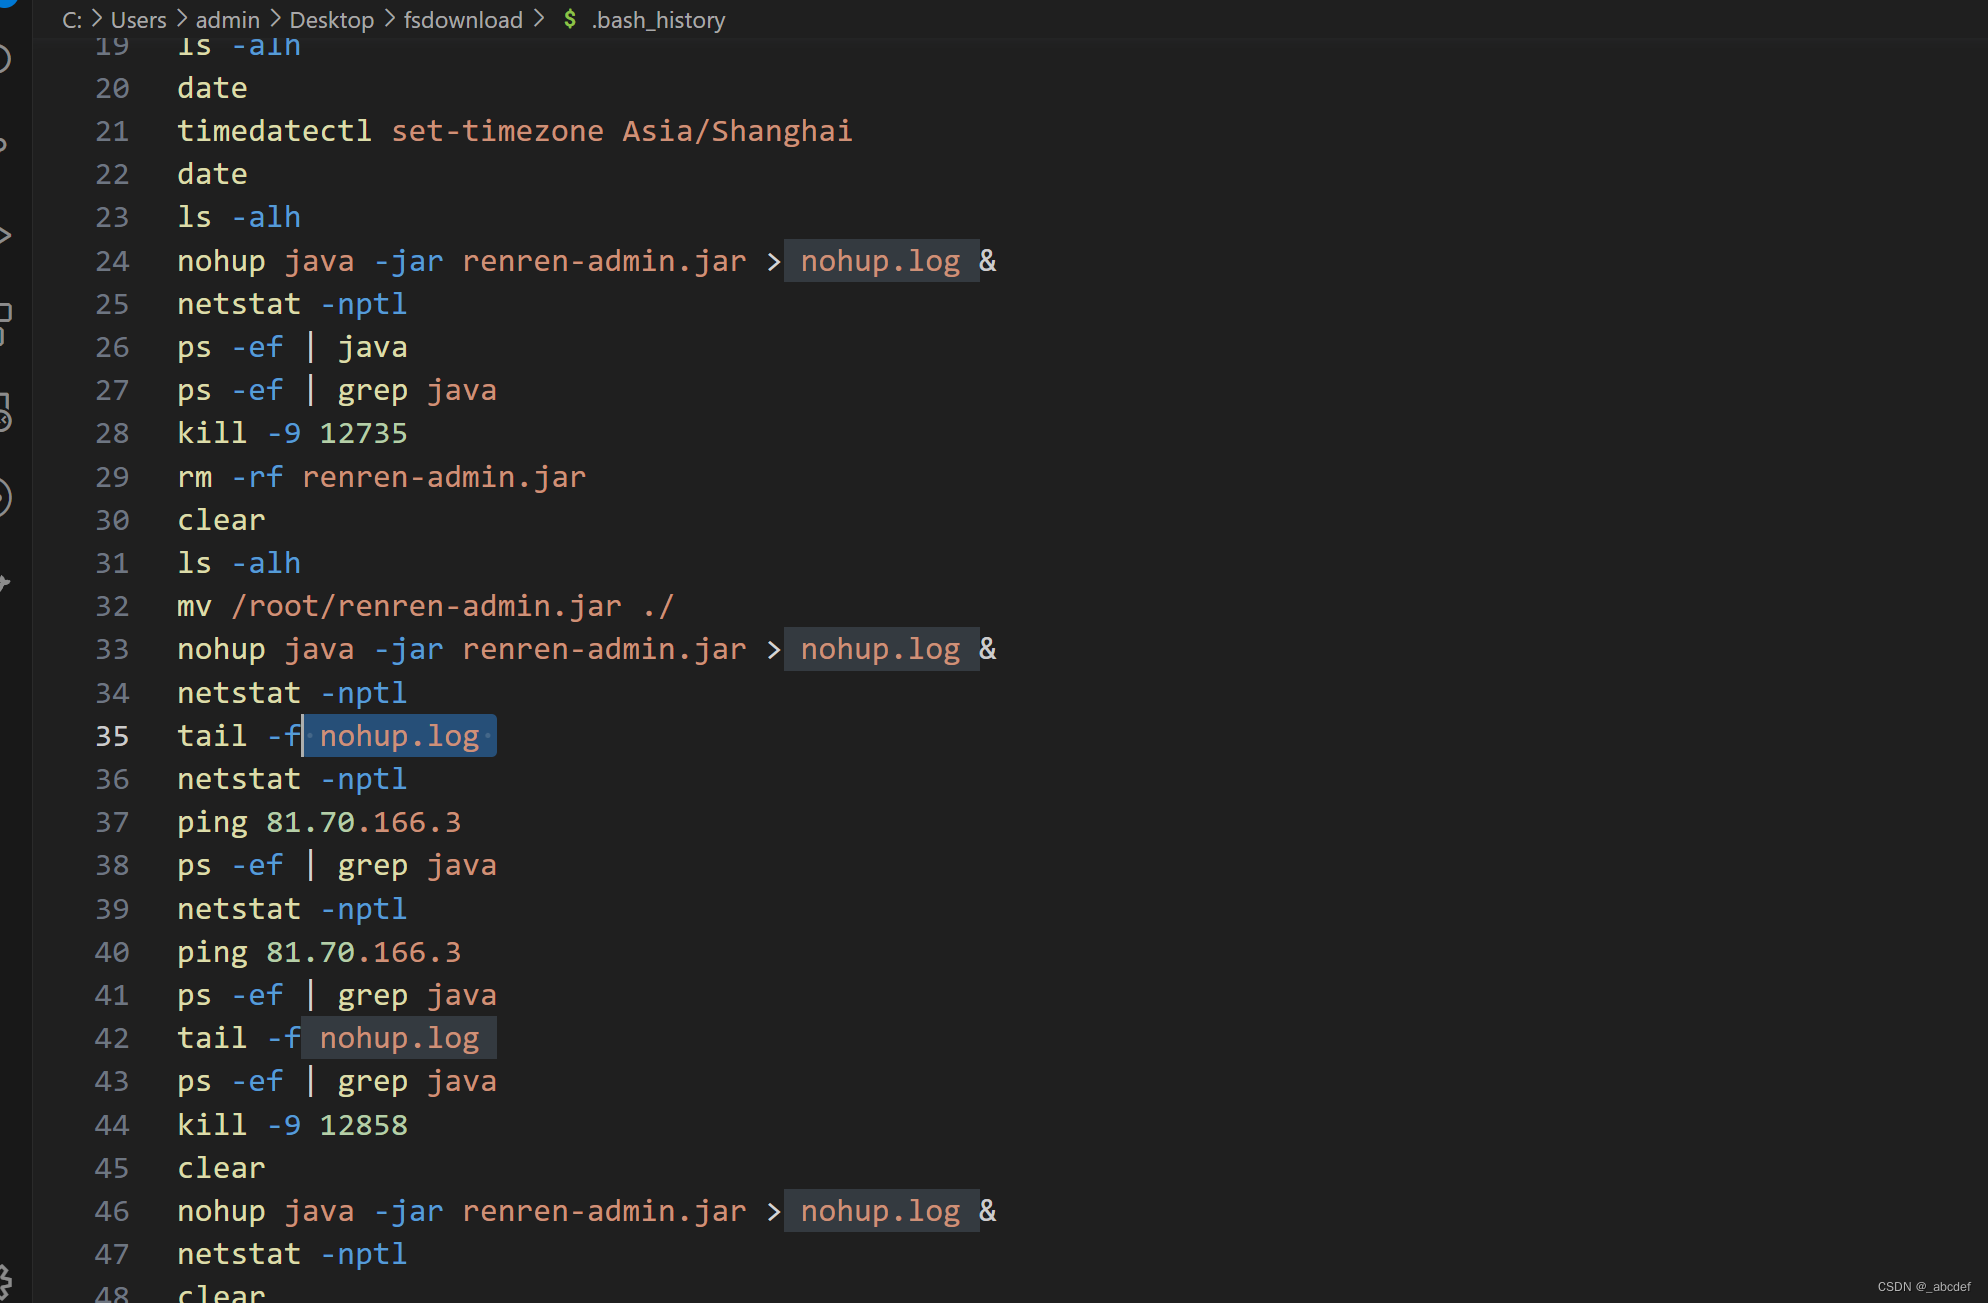Click the C: drive breadcrumb

[x=72, y=20]
